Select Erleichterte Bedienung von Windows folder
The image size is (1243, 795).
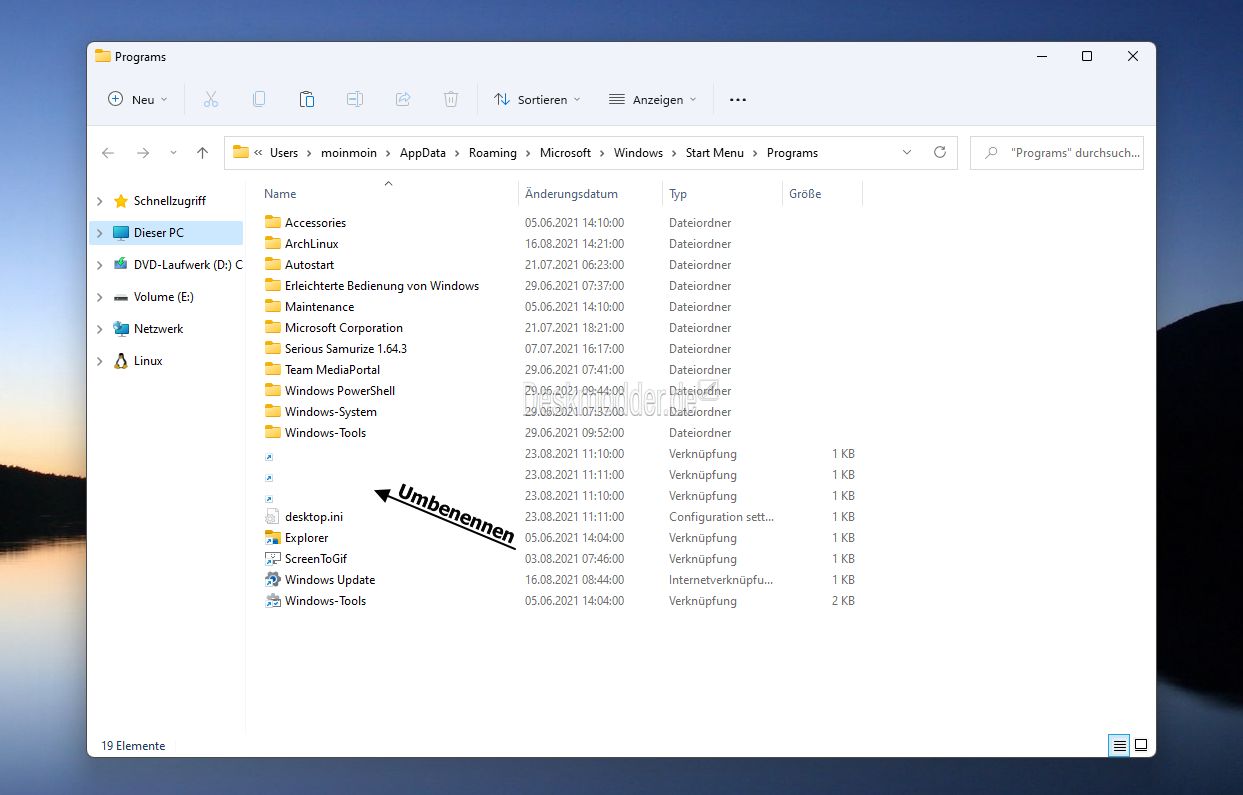[x=382, y=286]
